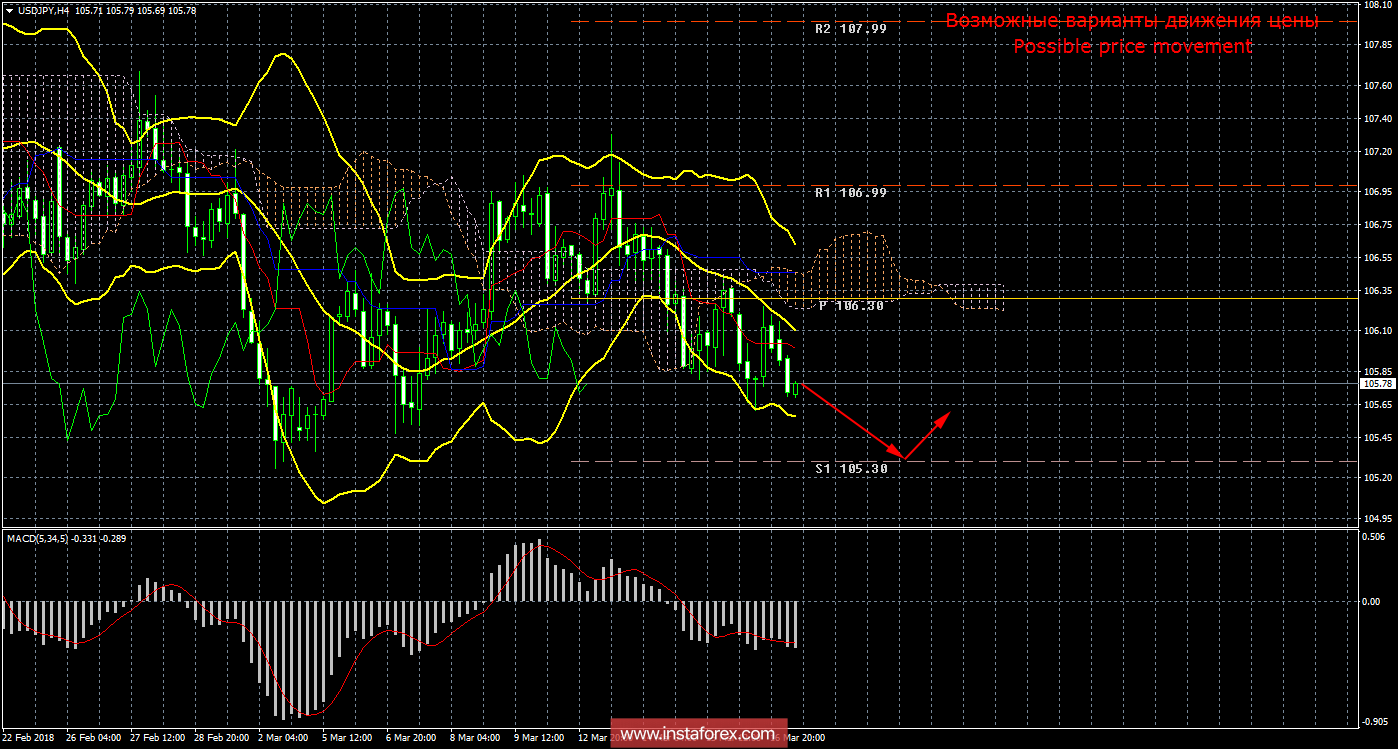Click the Russian red heading text
1398x749 pixels.
[x=1132, y=21]
